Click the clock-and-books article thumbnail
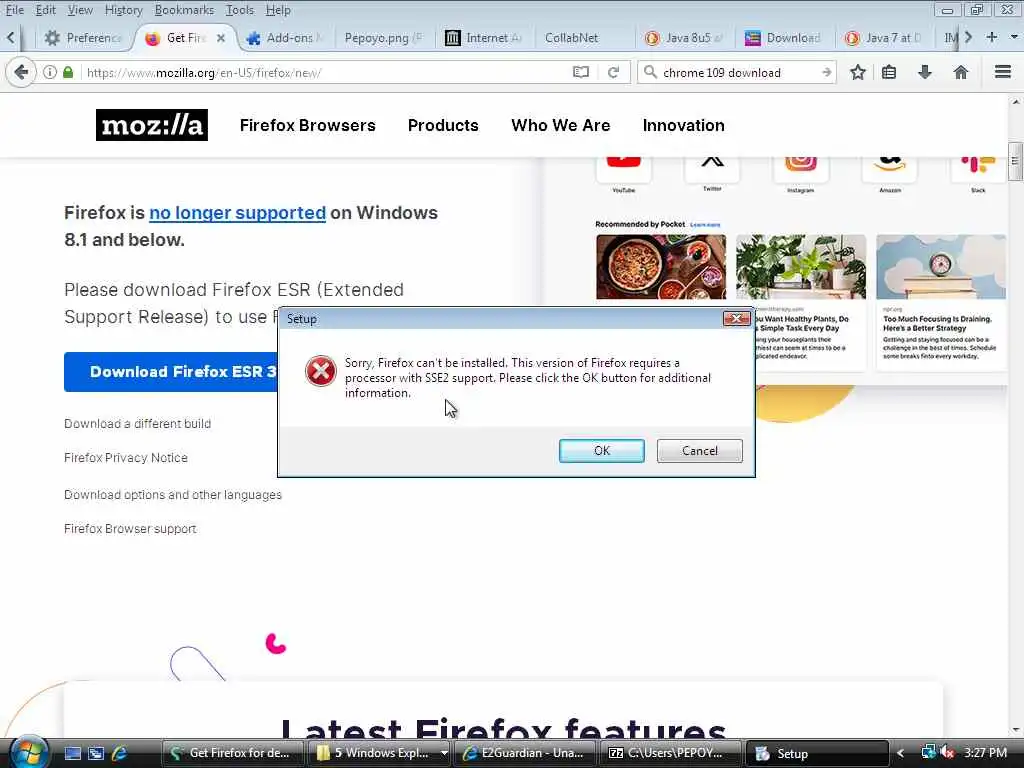 pyautogui.click(x=941, y=267)
